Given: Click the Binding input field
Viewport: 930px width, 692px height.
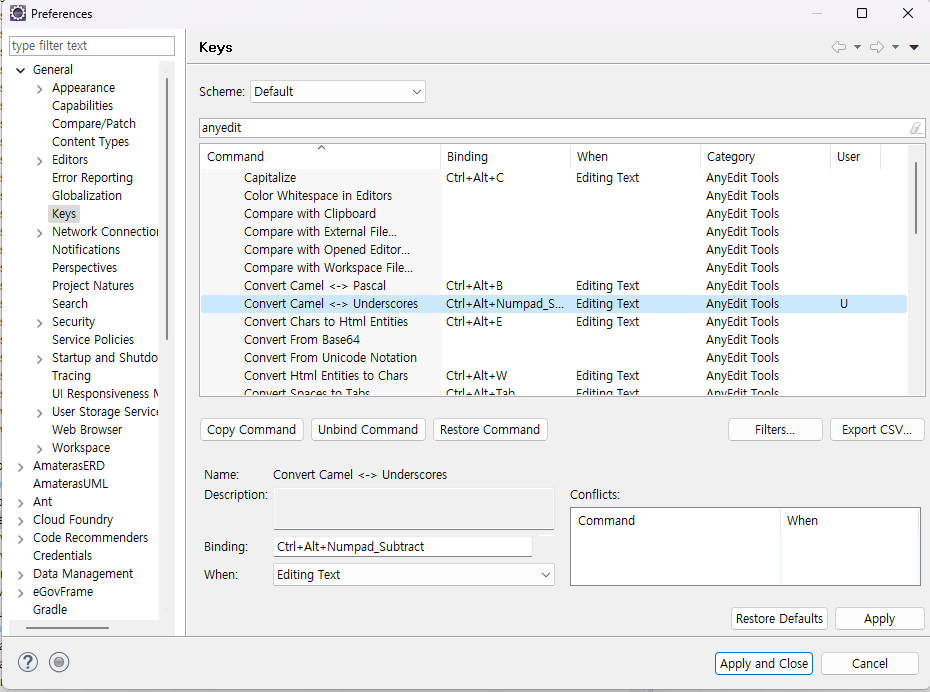Looking at the screenshot, I should (x=403, y=547).
